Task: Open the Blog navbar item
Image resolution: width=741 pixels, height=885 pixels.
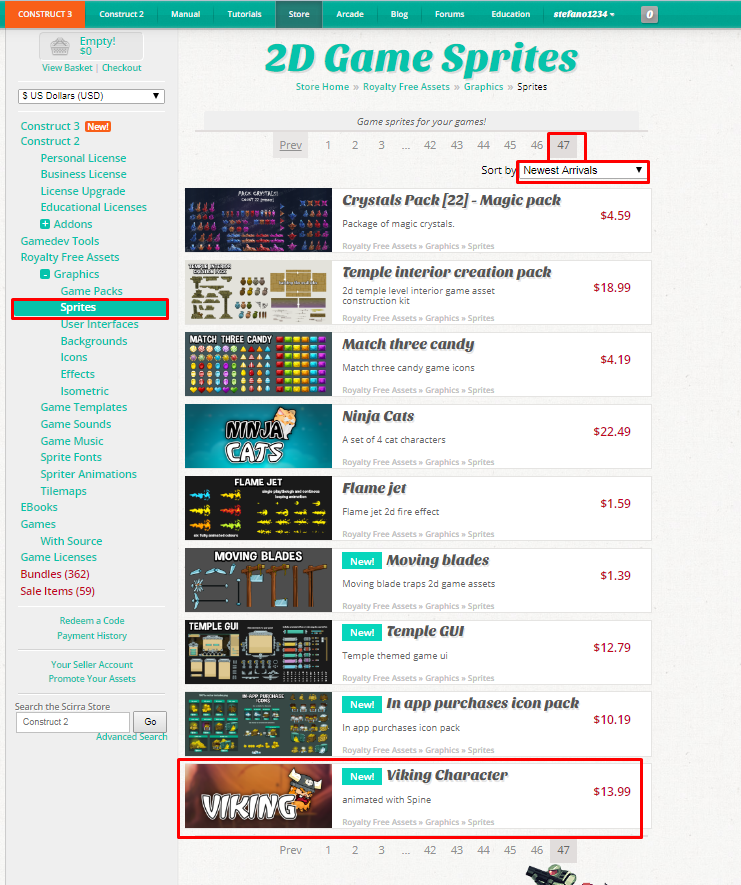Action: point(399,14)
